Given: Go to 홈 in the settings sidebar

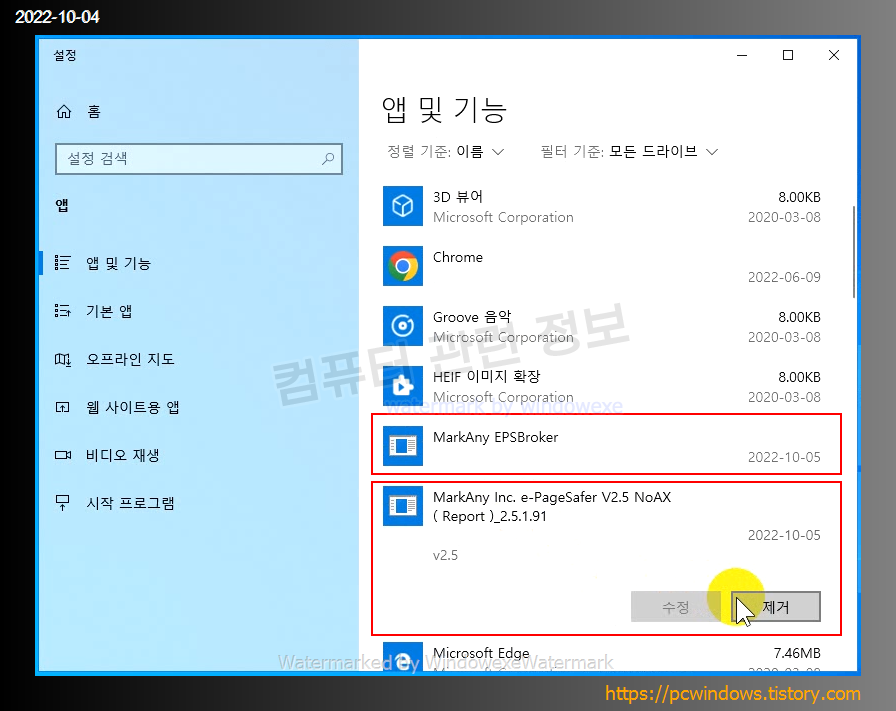Looking at the screenshot, I should (x=94, y=111).
